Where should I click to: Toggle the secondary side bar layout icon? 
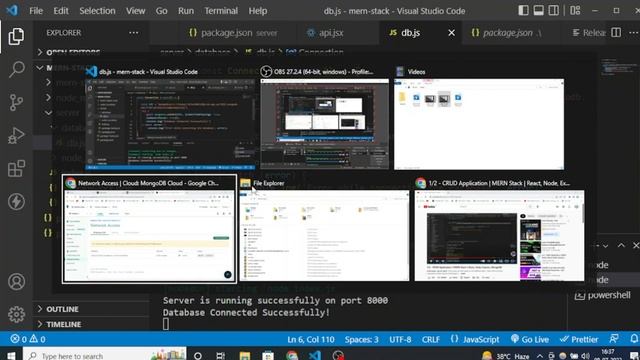coord(553,11)
